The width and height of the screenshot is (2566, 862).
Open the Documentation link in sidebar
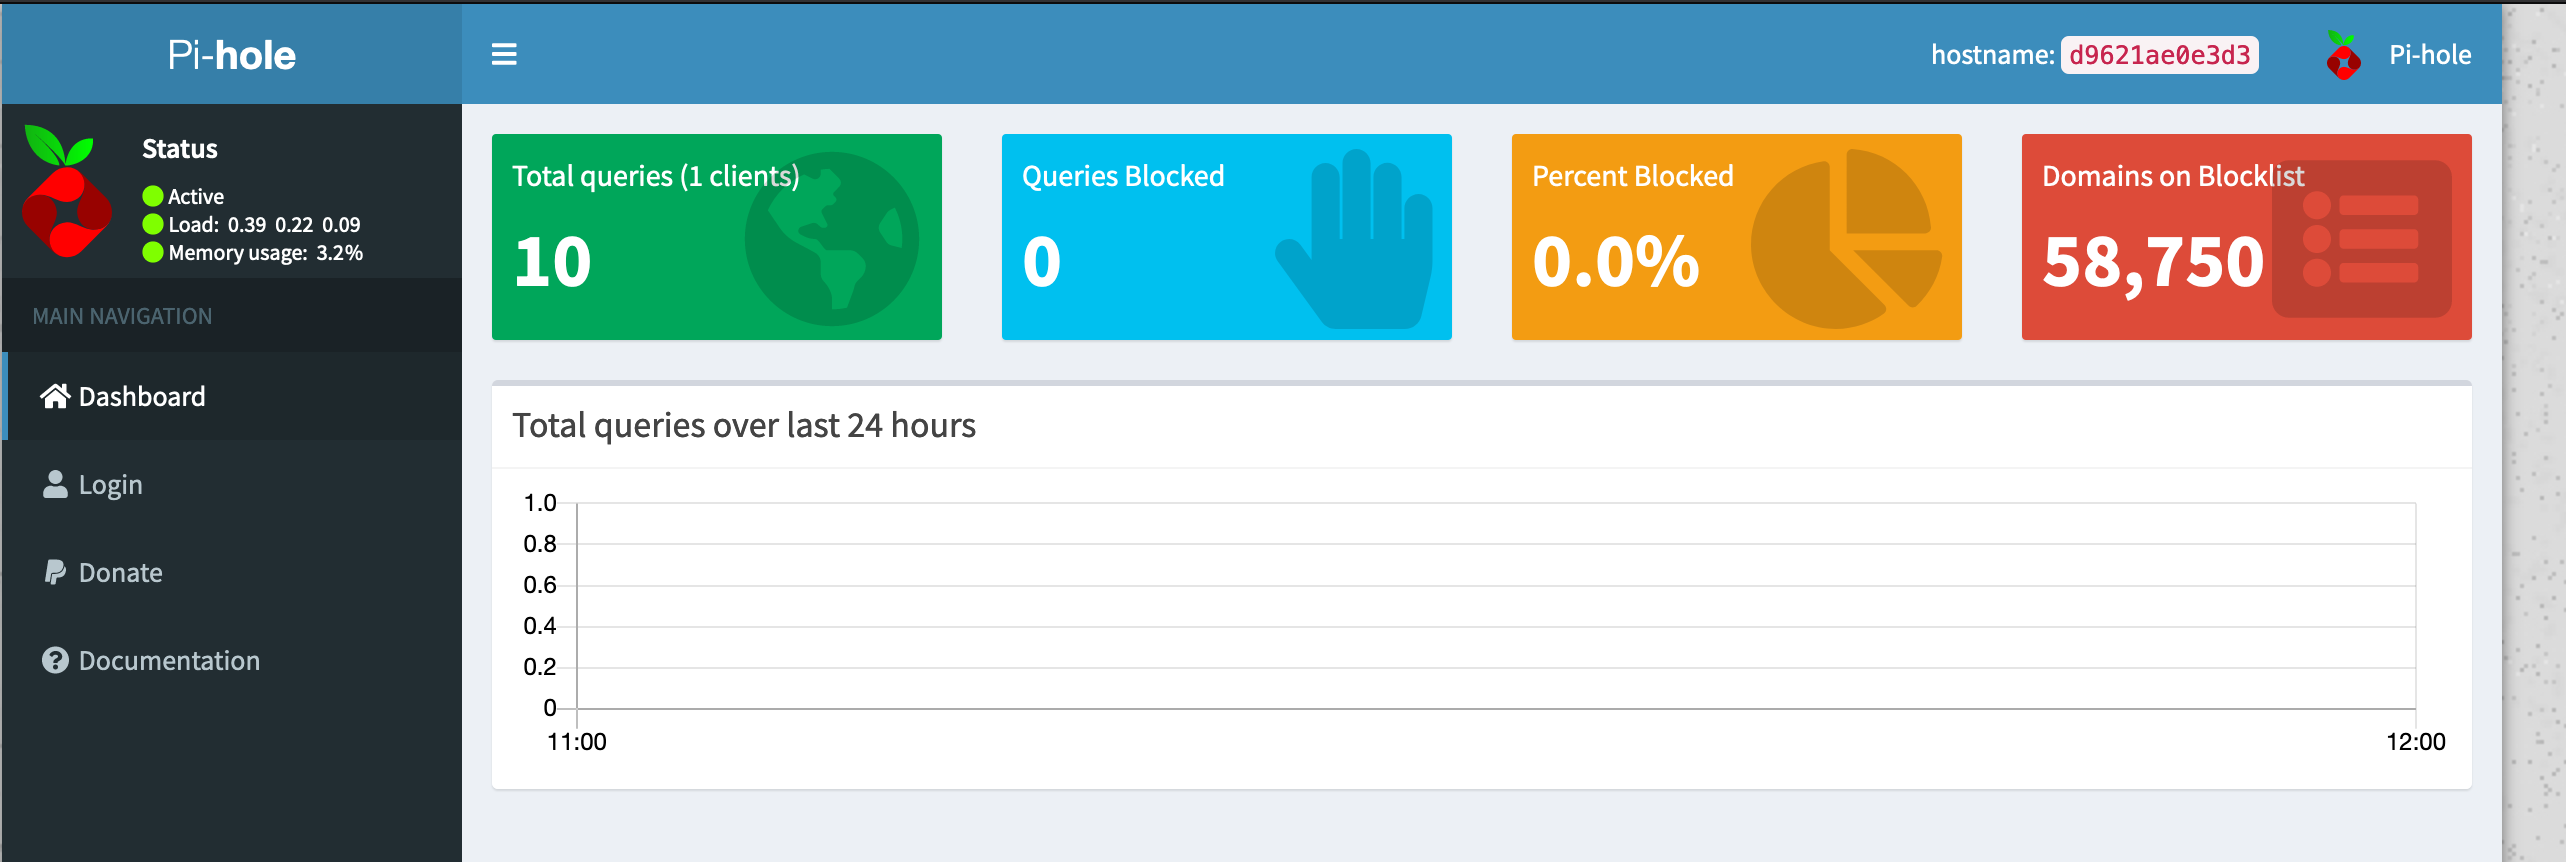pyautogui.click(x=169, y=661)
